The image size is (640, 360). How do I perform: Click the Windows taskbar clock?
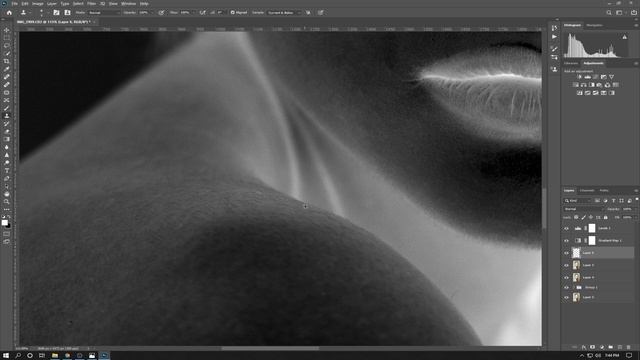tap(612, 356)
